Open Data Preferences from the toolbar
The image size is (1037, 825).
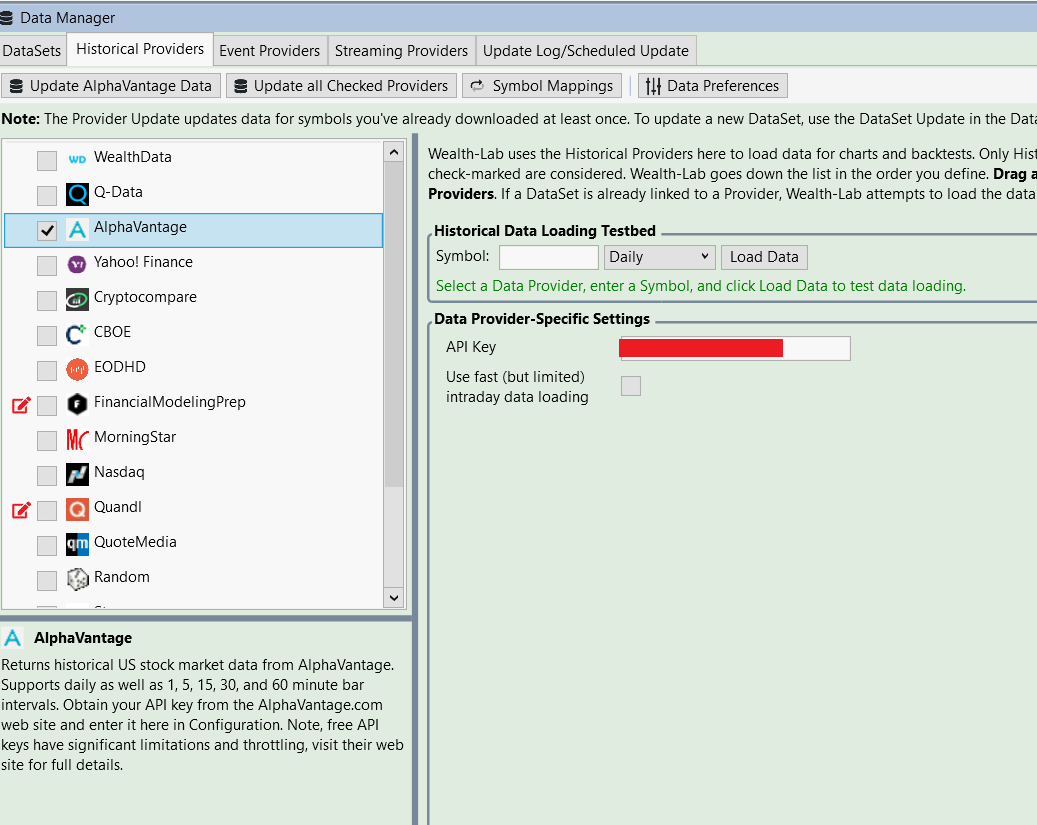(x=712, y=86)
